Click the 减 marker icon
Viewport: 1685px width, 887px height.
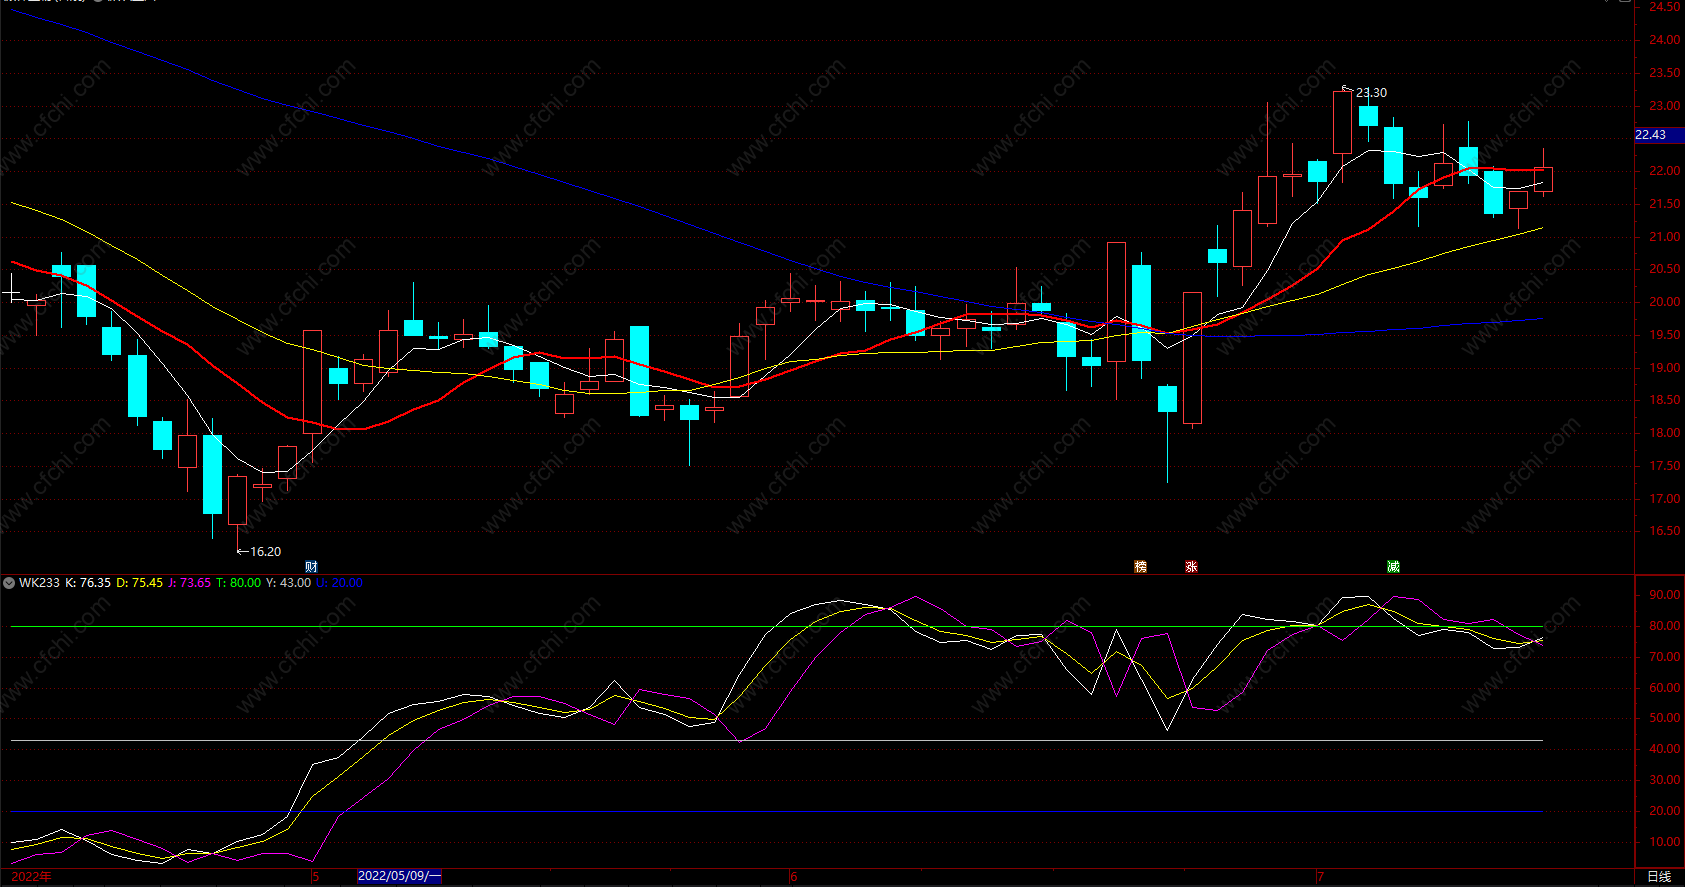(x=1393, y=566)
